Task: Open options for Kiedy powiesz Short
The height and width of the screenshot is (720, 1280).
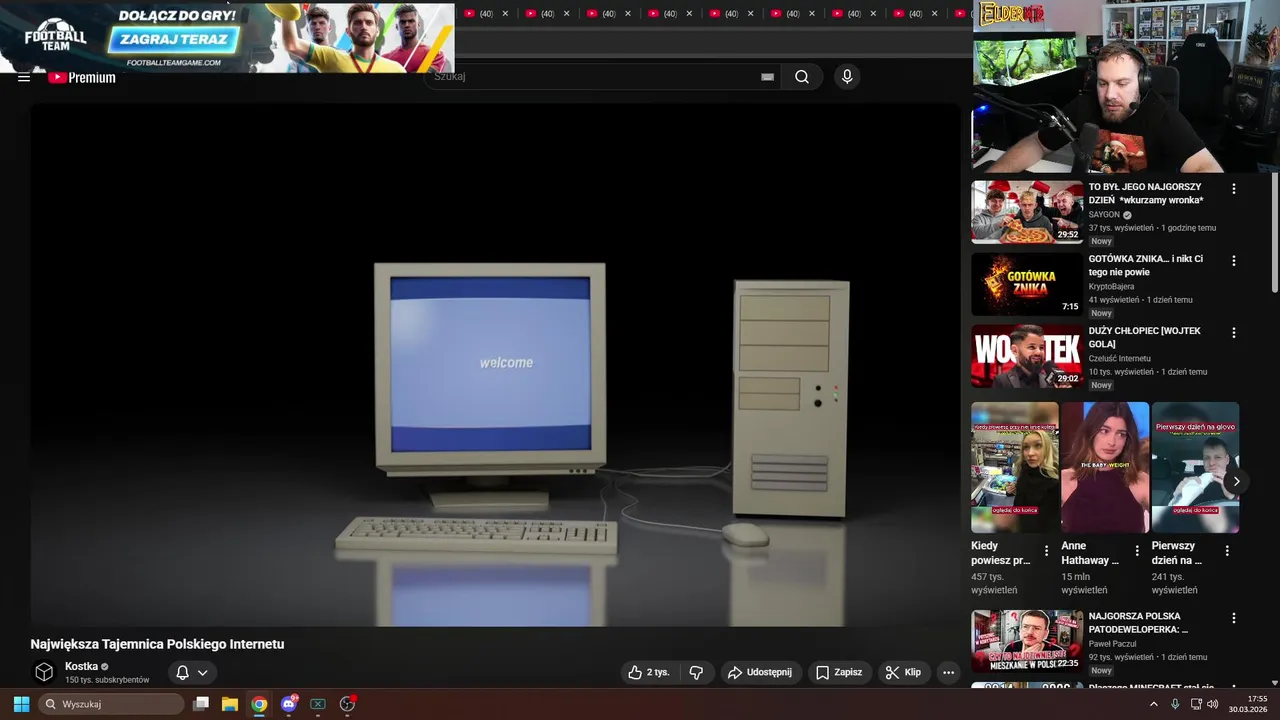Action: click(1046, 551)
